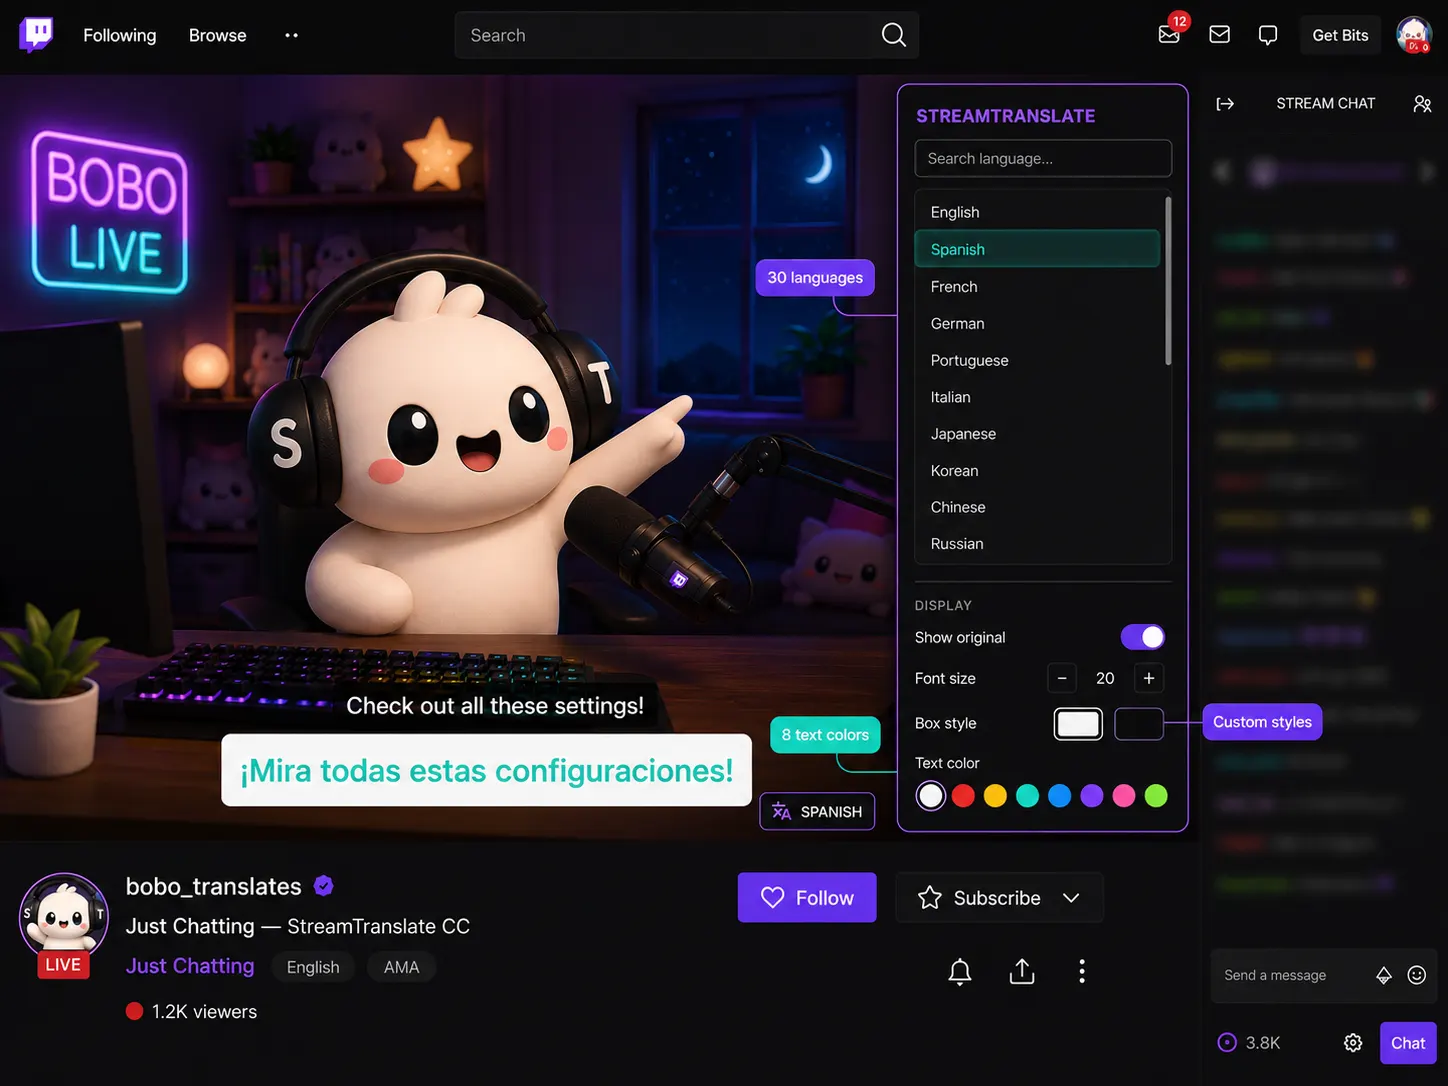This screenshot has height=1086, width=1448.
Task: Click the Bits diamond icon in message box
Action: pos(1384,975)
